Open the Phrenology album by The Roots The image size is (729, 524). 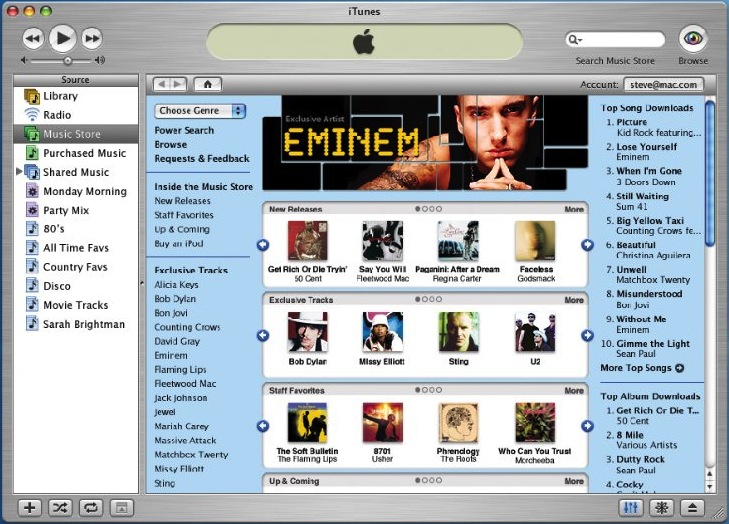pyautogui.click(x=458, y=422)
